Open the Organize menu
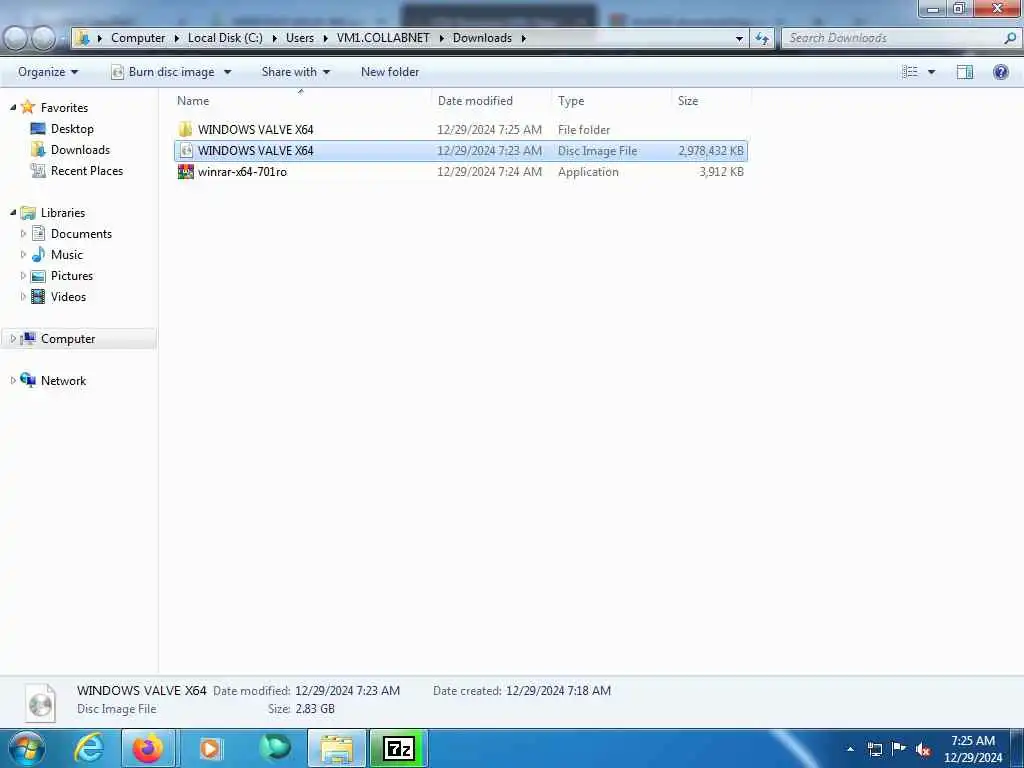The image size is (1024, 768). [x=48, y=72]
